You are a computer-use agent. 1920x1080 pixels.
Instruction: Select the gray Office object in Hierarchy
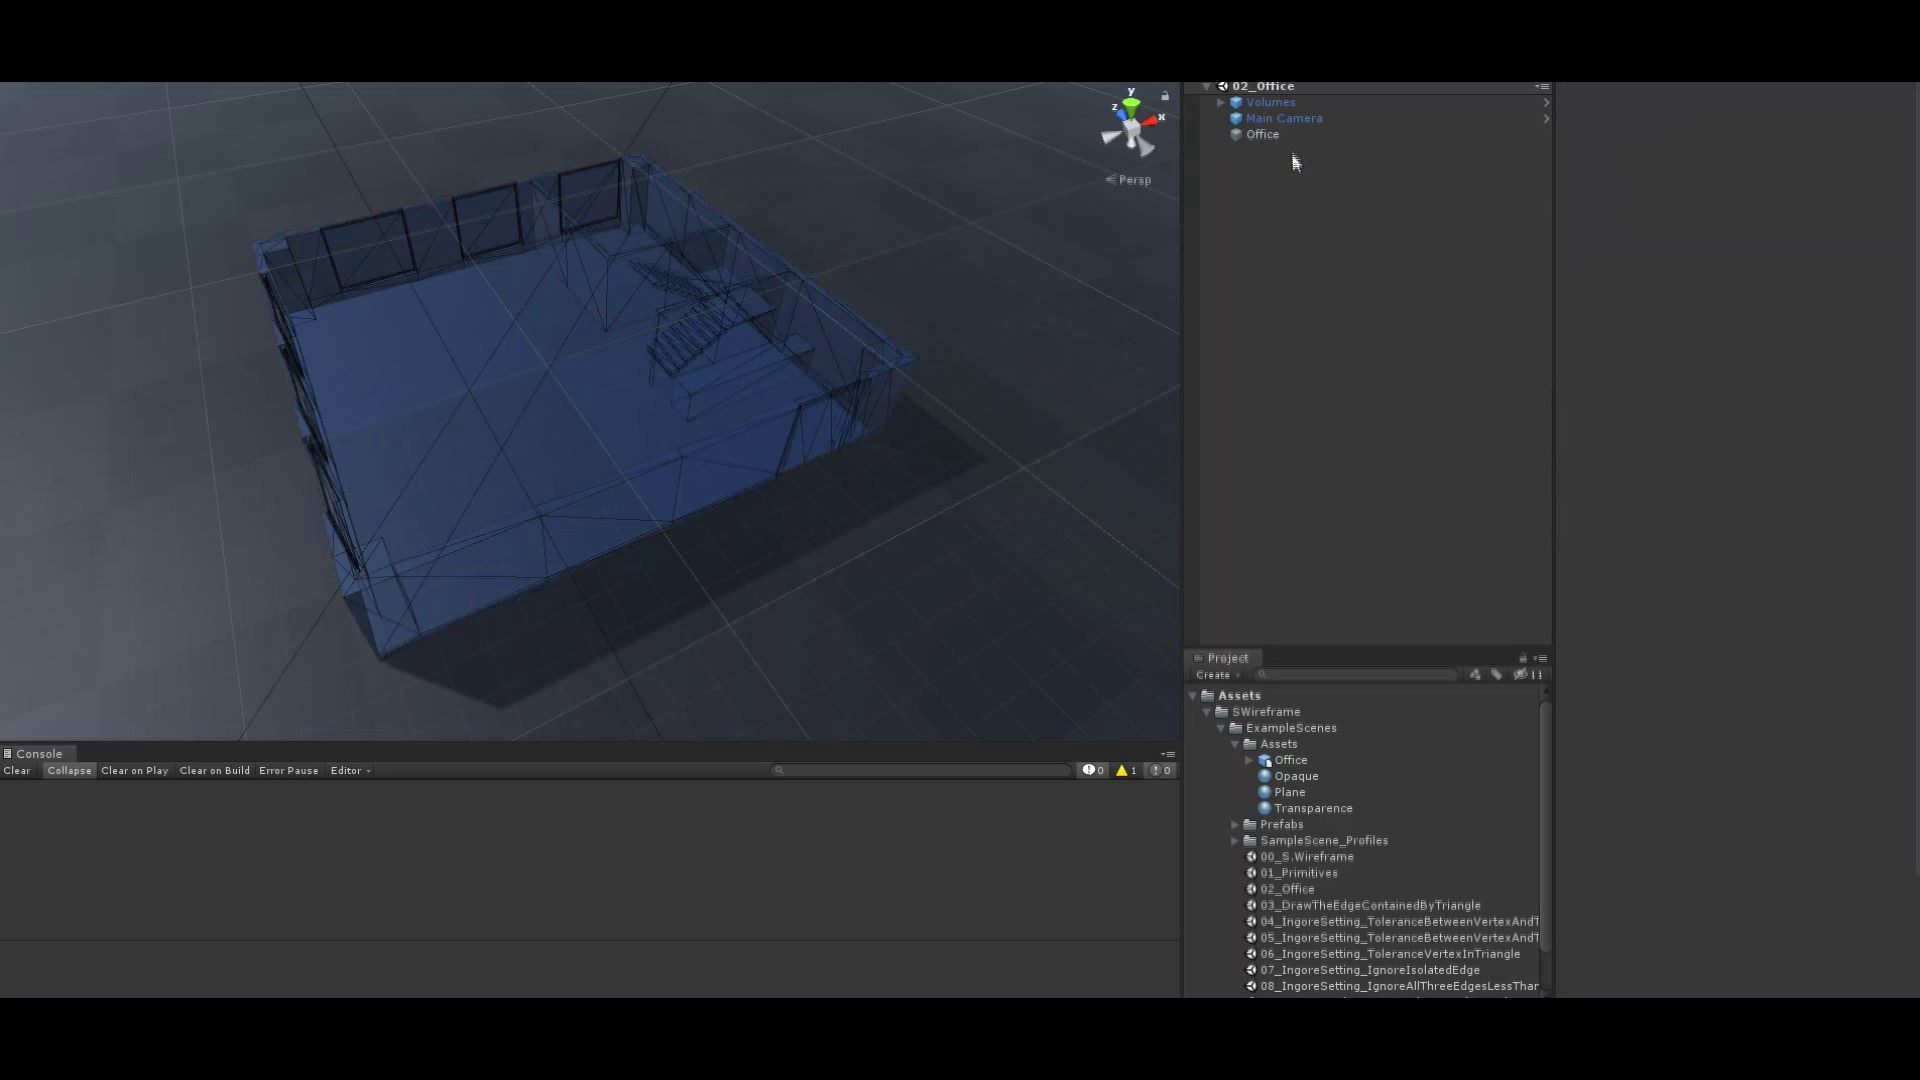point(1262,134)
